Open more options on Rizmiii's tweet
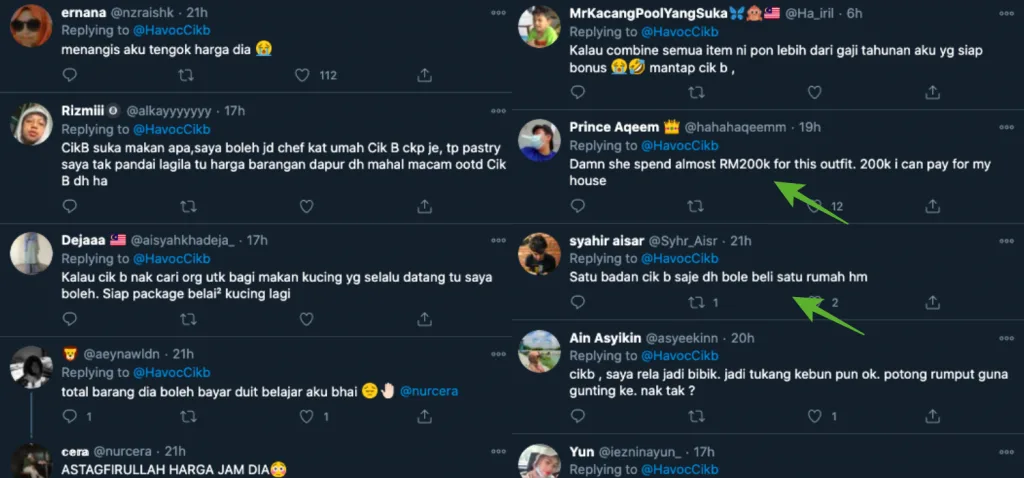Viewport: 1024px width, 478px height. (x=498, y=110)
